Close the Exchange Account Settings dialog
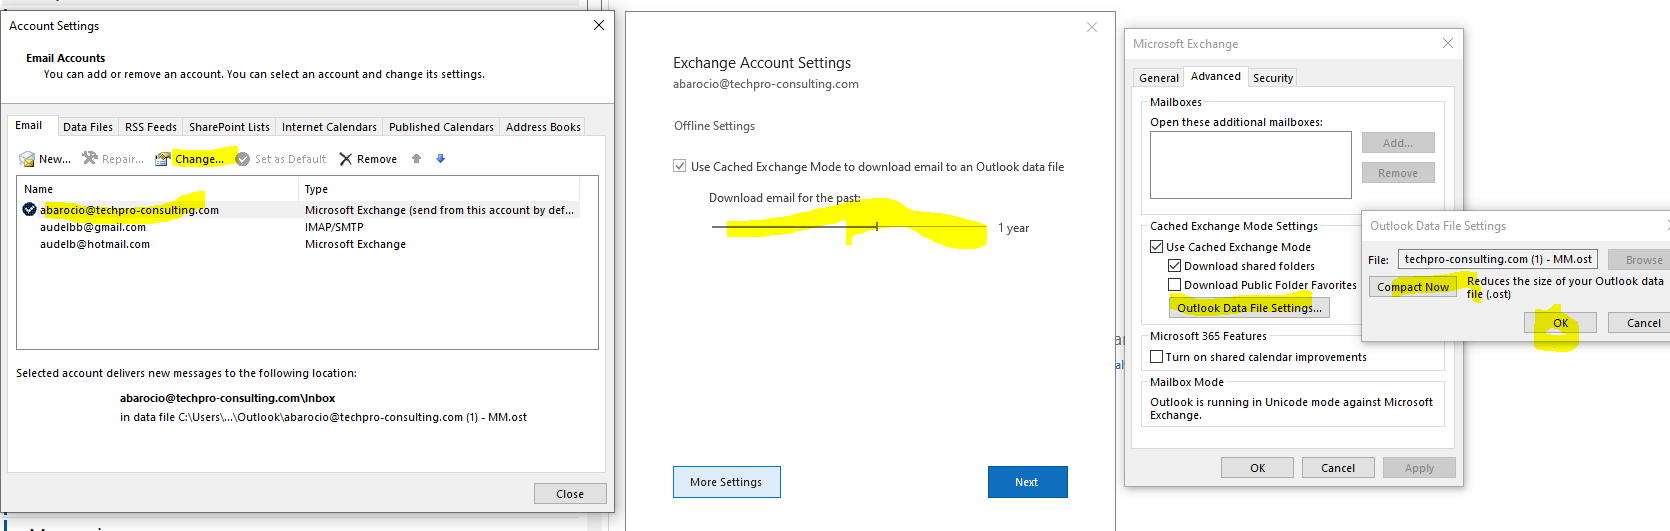1670x531 pixels. [x=1092, y=27]
